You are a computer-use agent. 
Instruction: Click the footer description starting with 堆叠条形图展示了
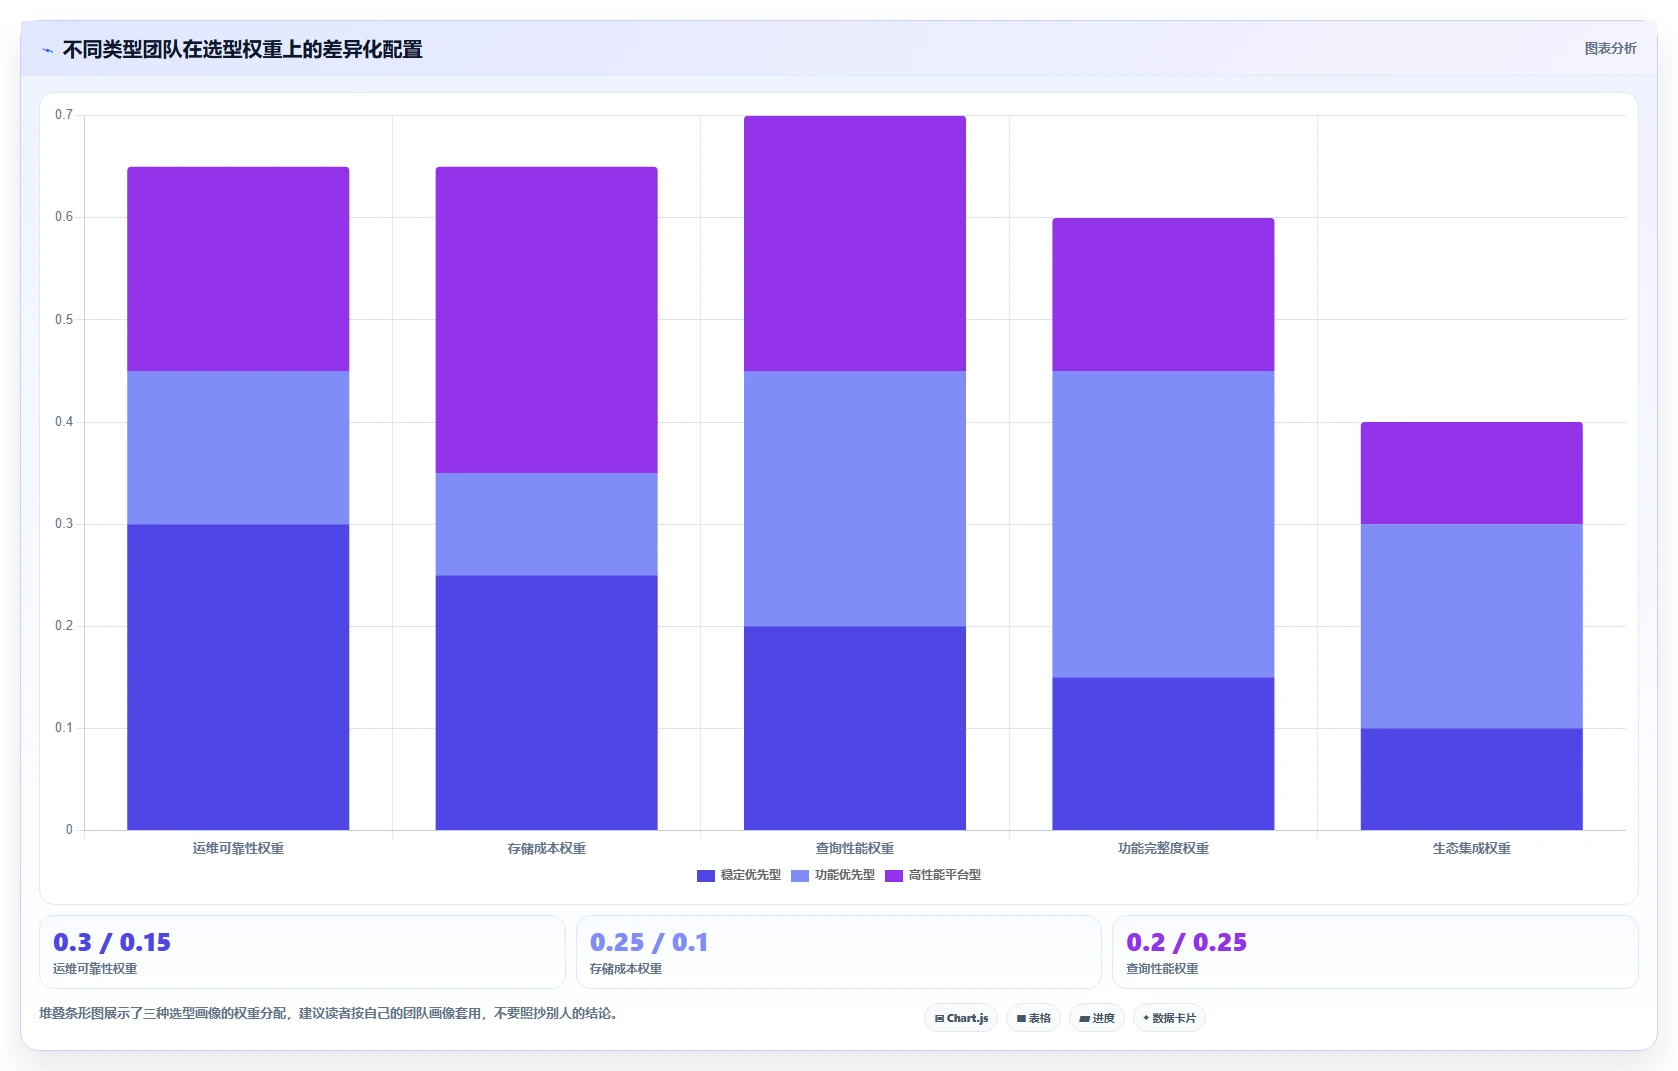click(331, 1013)
